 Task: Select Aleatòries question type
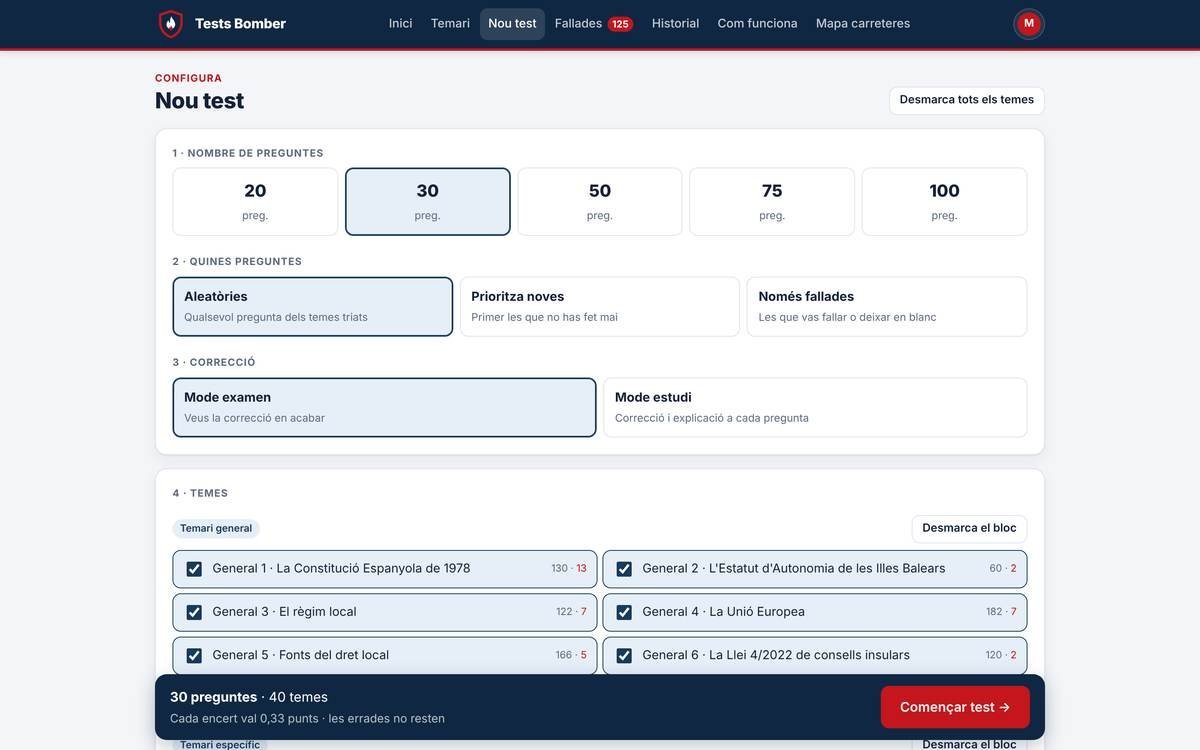click(x=313, y=306)
